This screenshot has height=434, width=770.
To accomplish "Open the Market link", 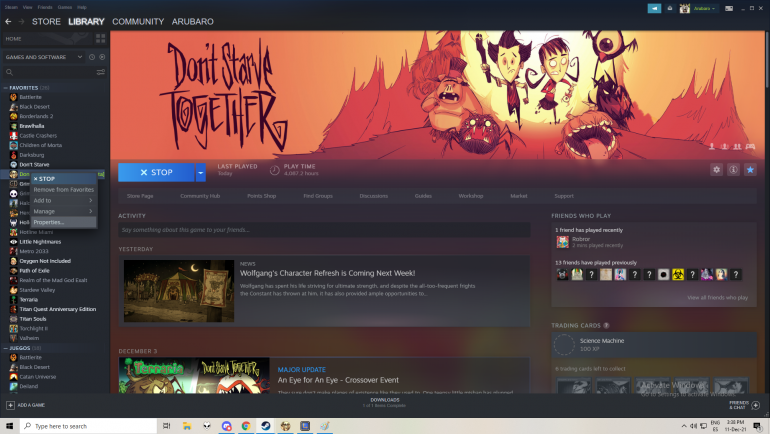I will click(519, 196).
